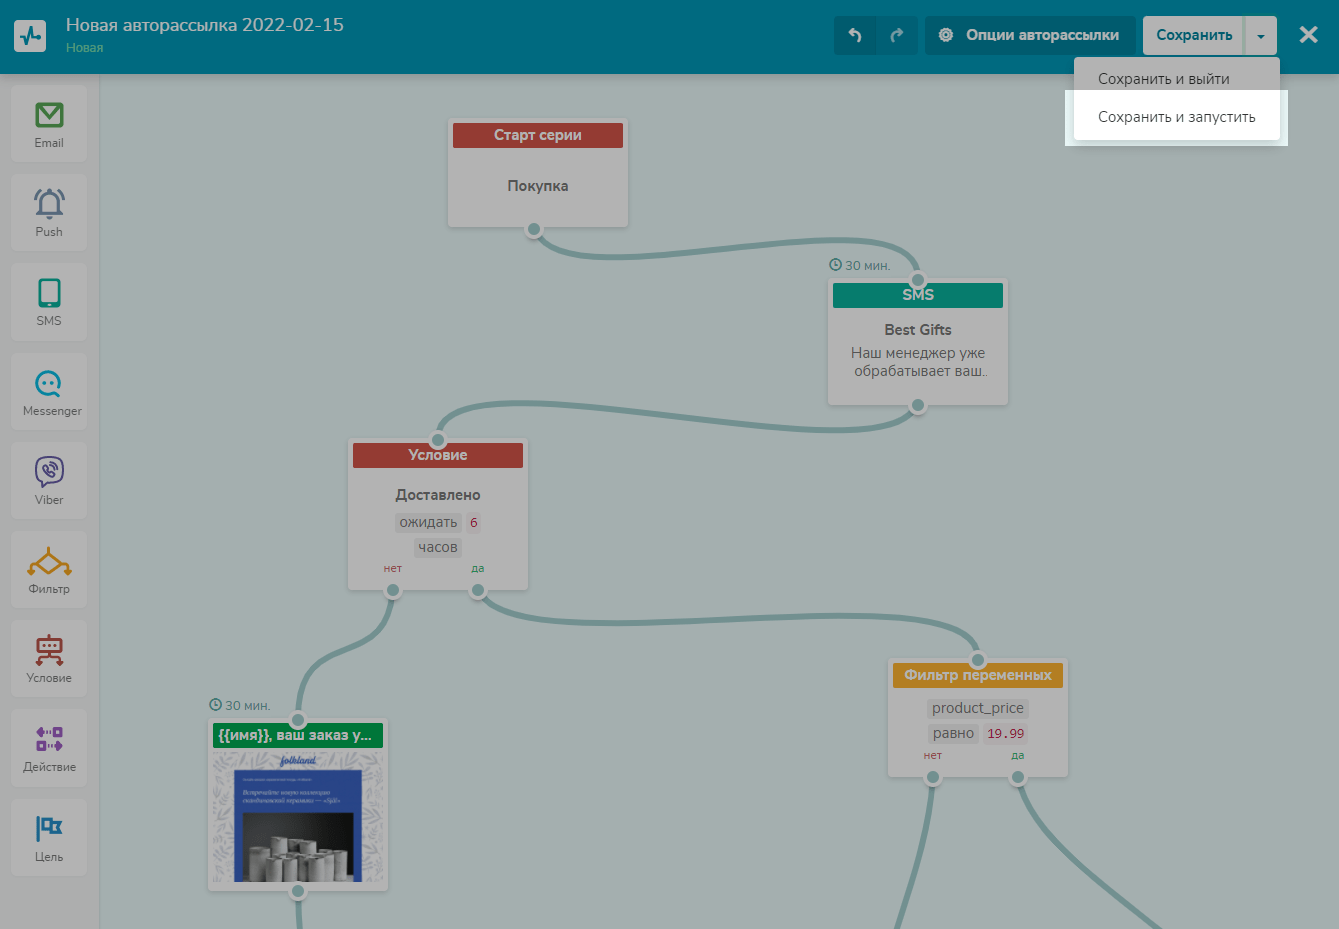
Task: Select the Email block icon in sidebar
Action: tap(49, 124)
